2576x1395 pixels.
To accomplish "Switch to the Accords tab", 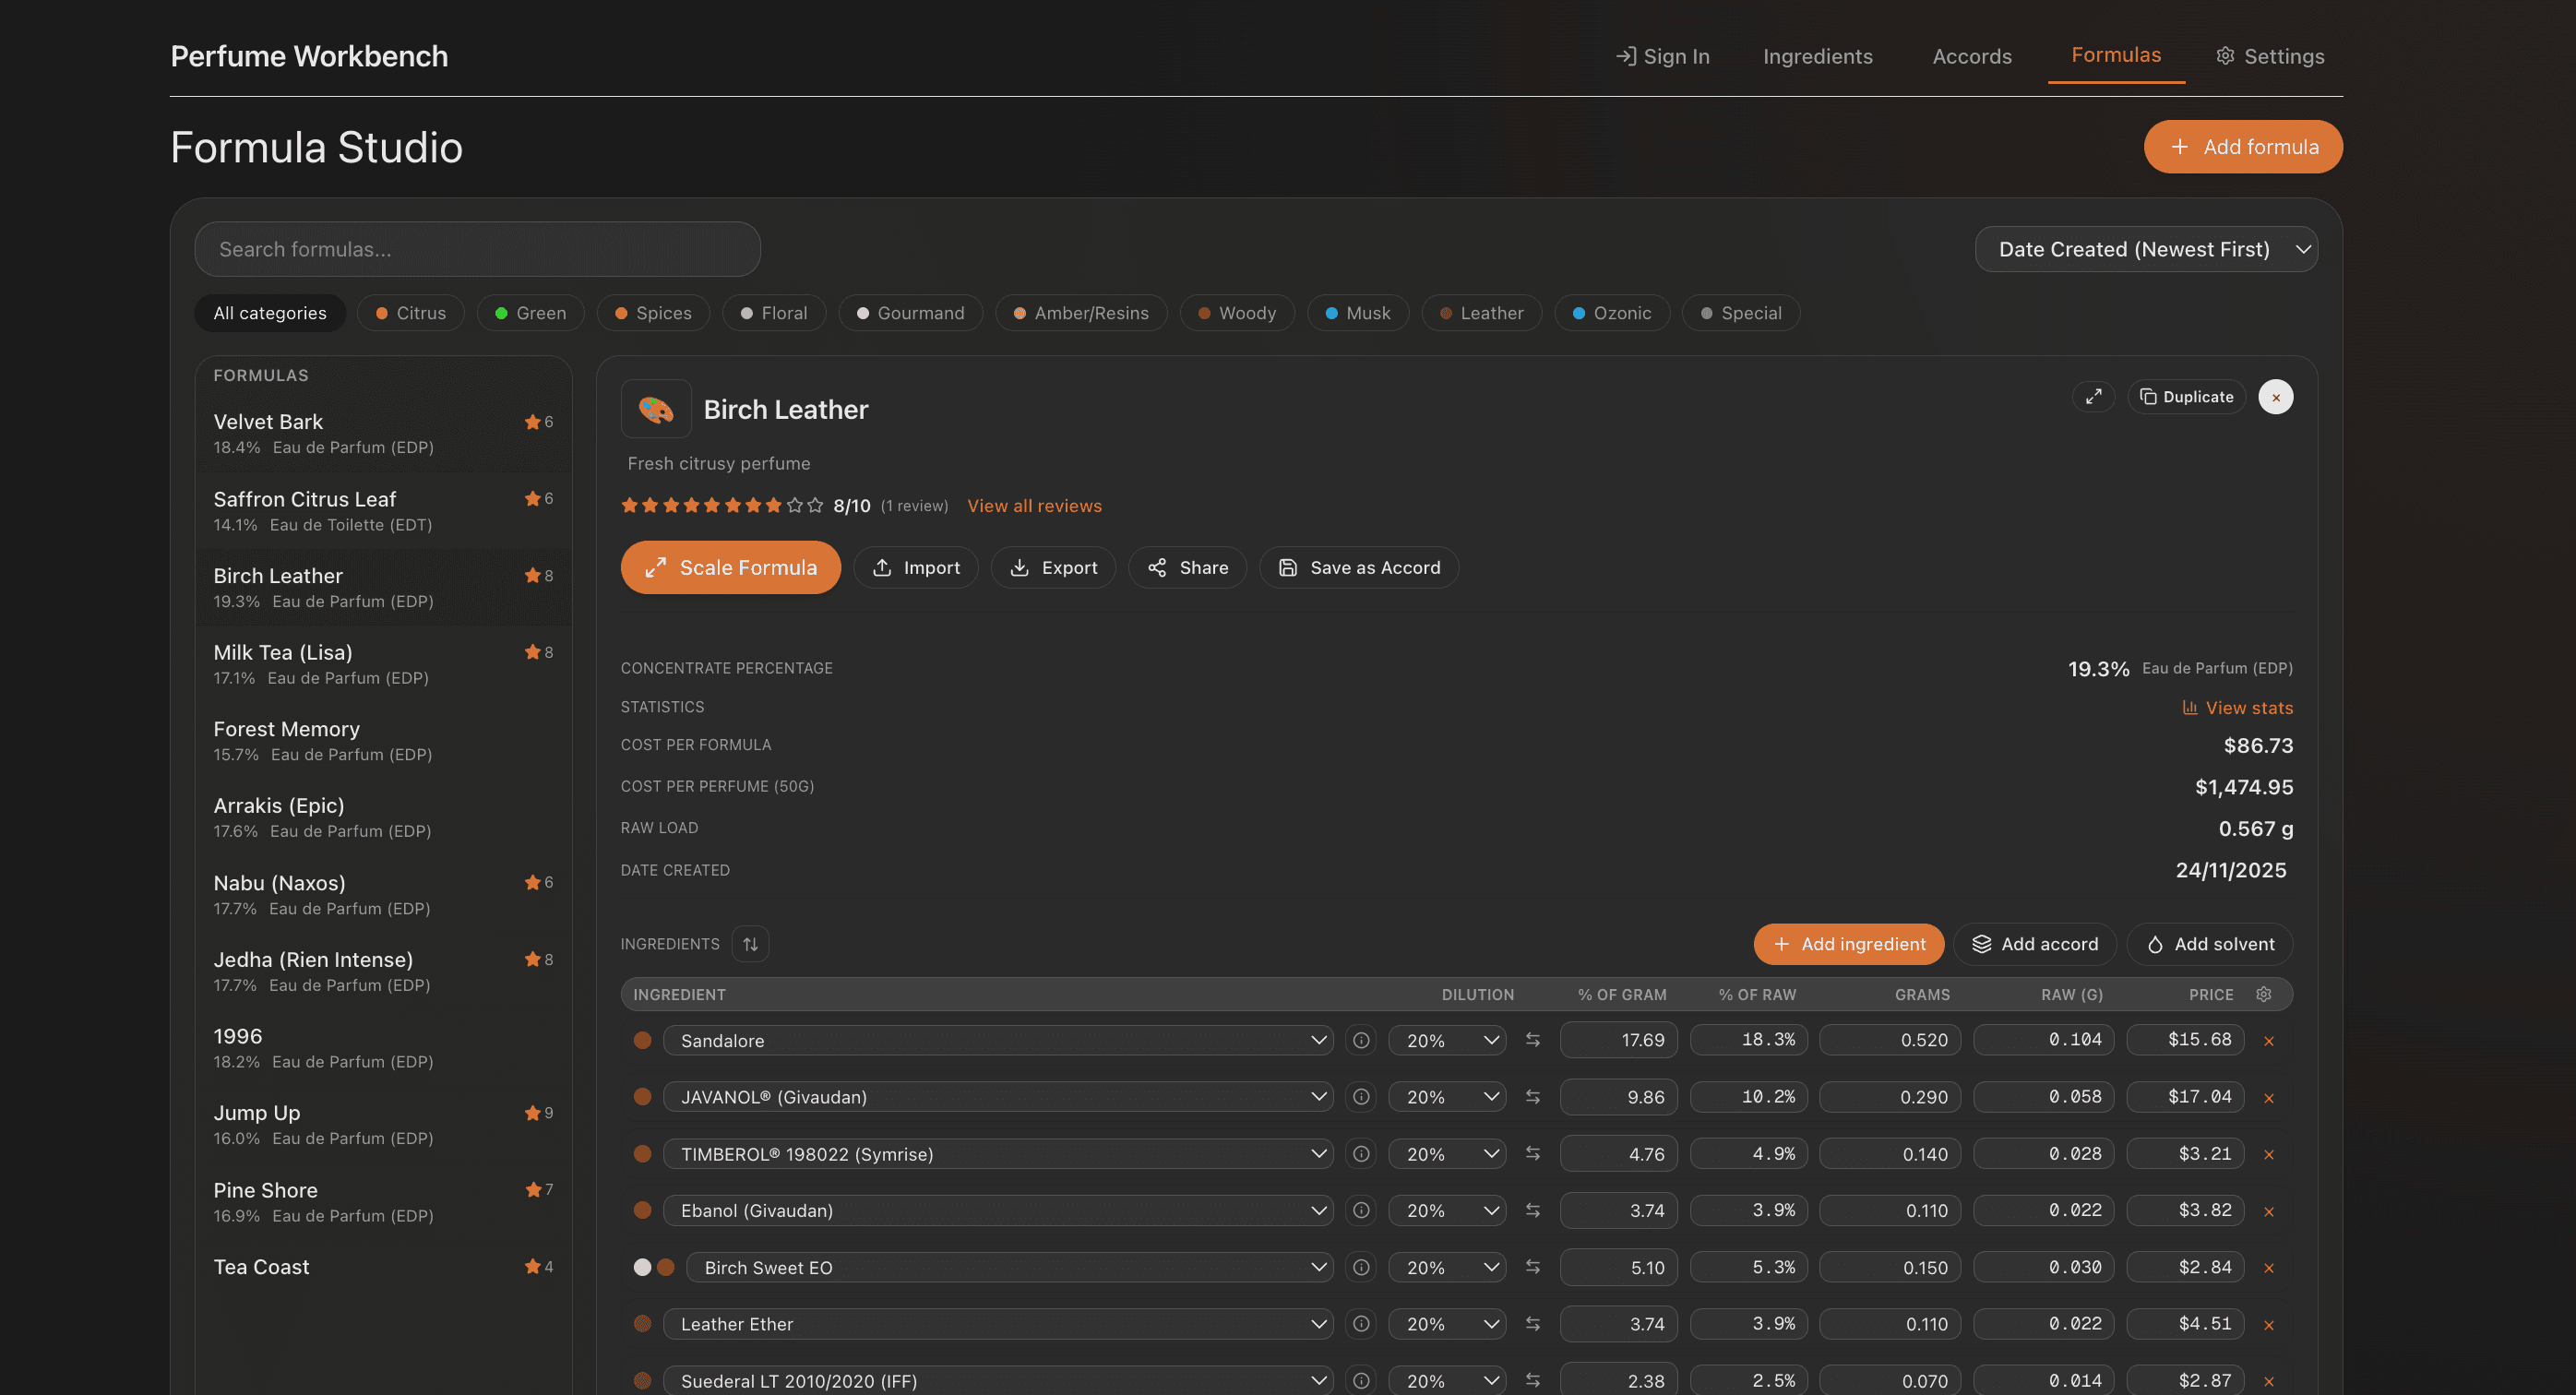I will 1972,56.
